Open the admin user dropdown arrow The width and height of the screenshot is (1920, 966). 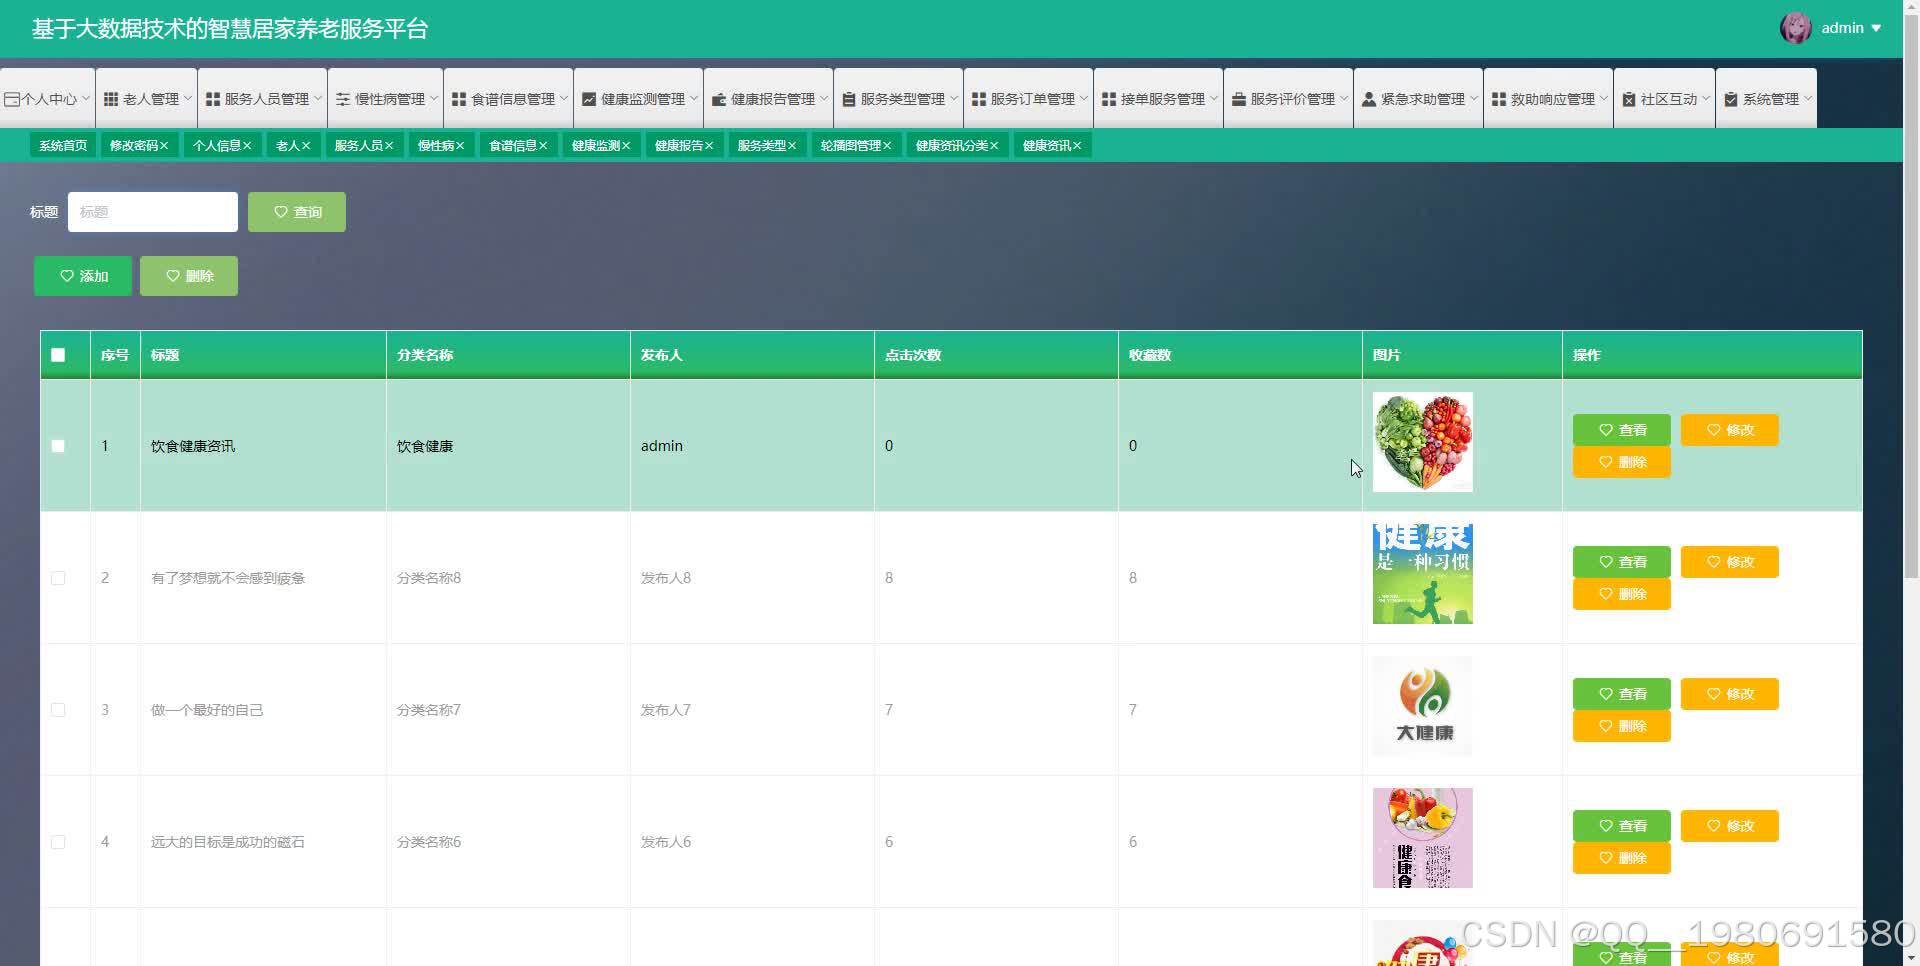tap(1876, 29)
